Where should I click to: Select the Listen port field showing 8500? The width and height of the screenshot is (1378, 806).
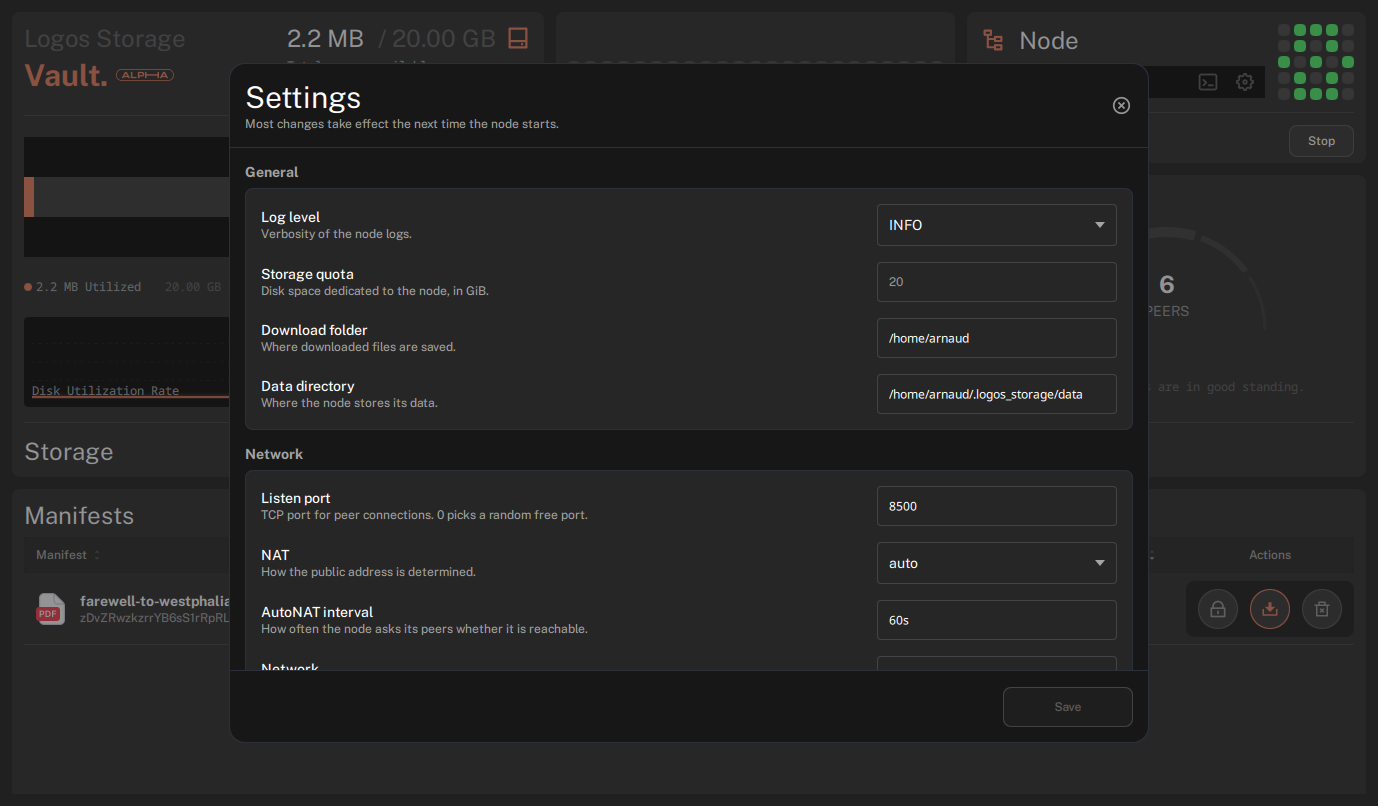[997, 506]
